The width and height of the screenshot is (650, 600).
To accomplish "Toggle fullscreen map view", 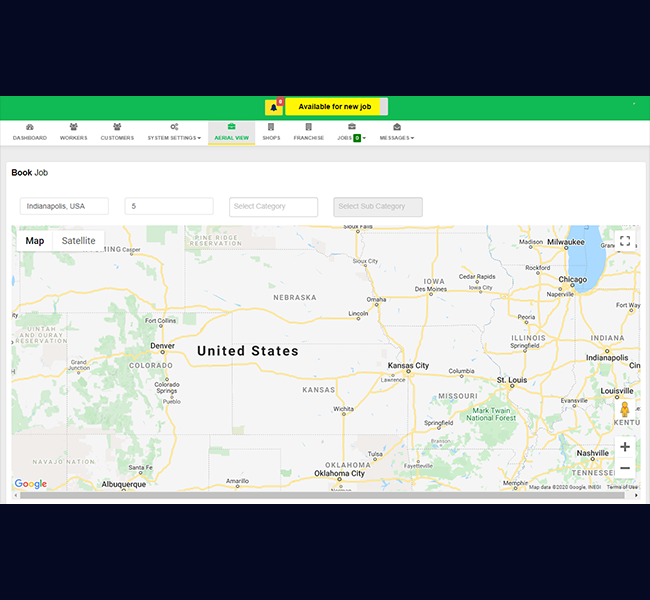I will [625, 241].
